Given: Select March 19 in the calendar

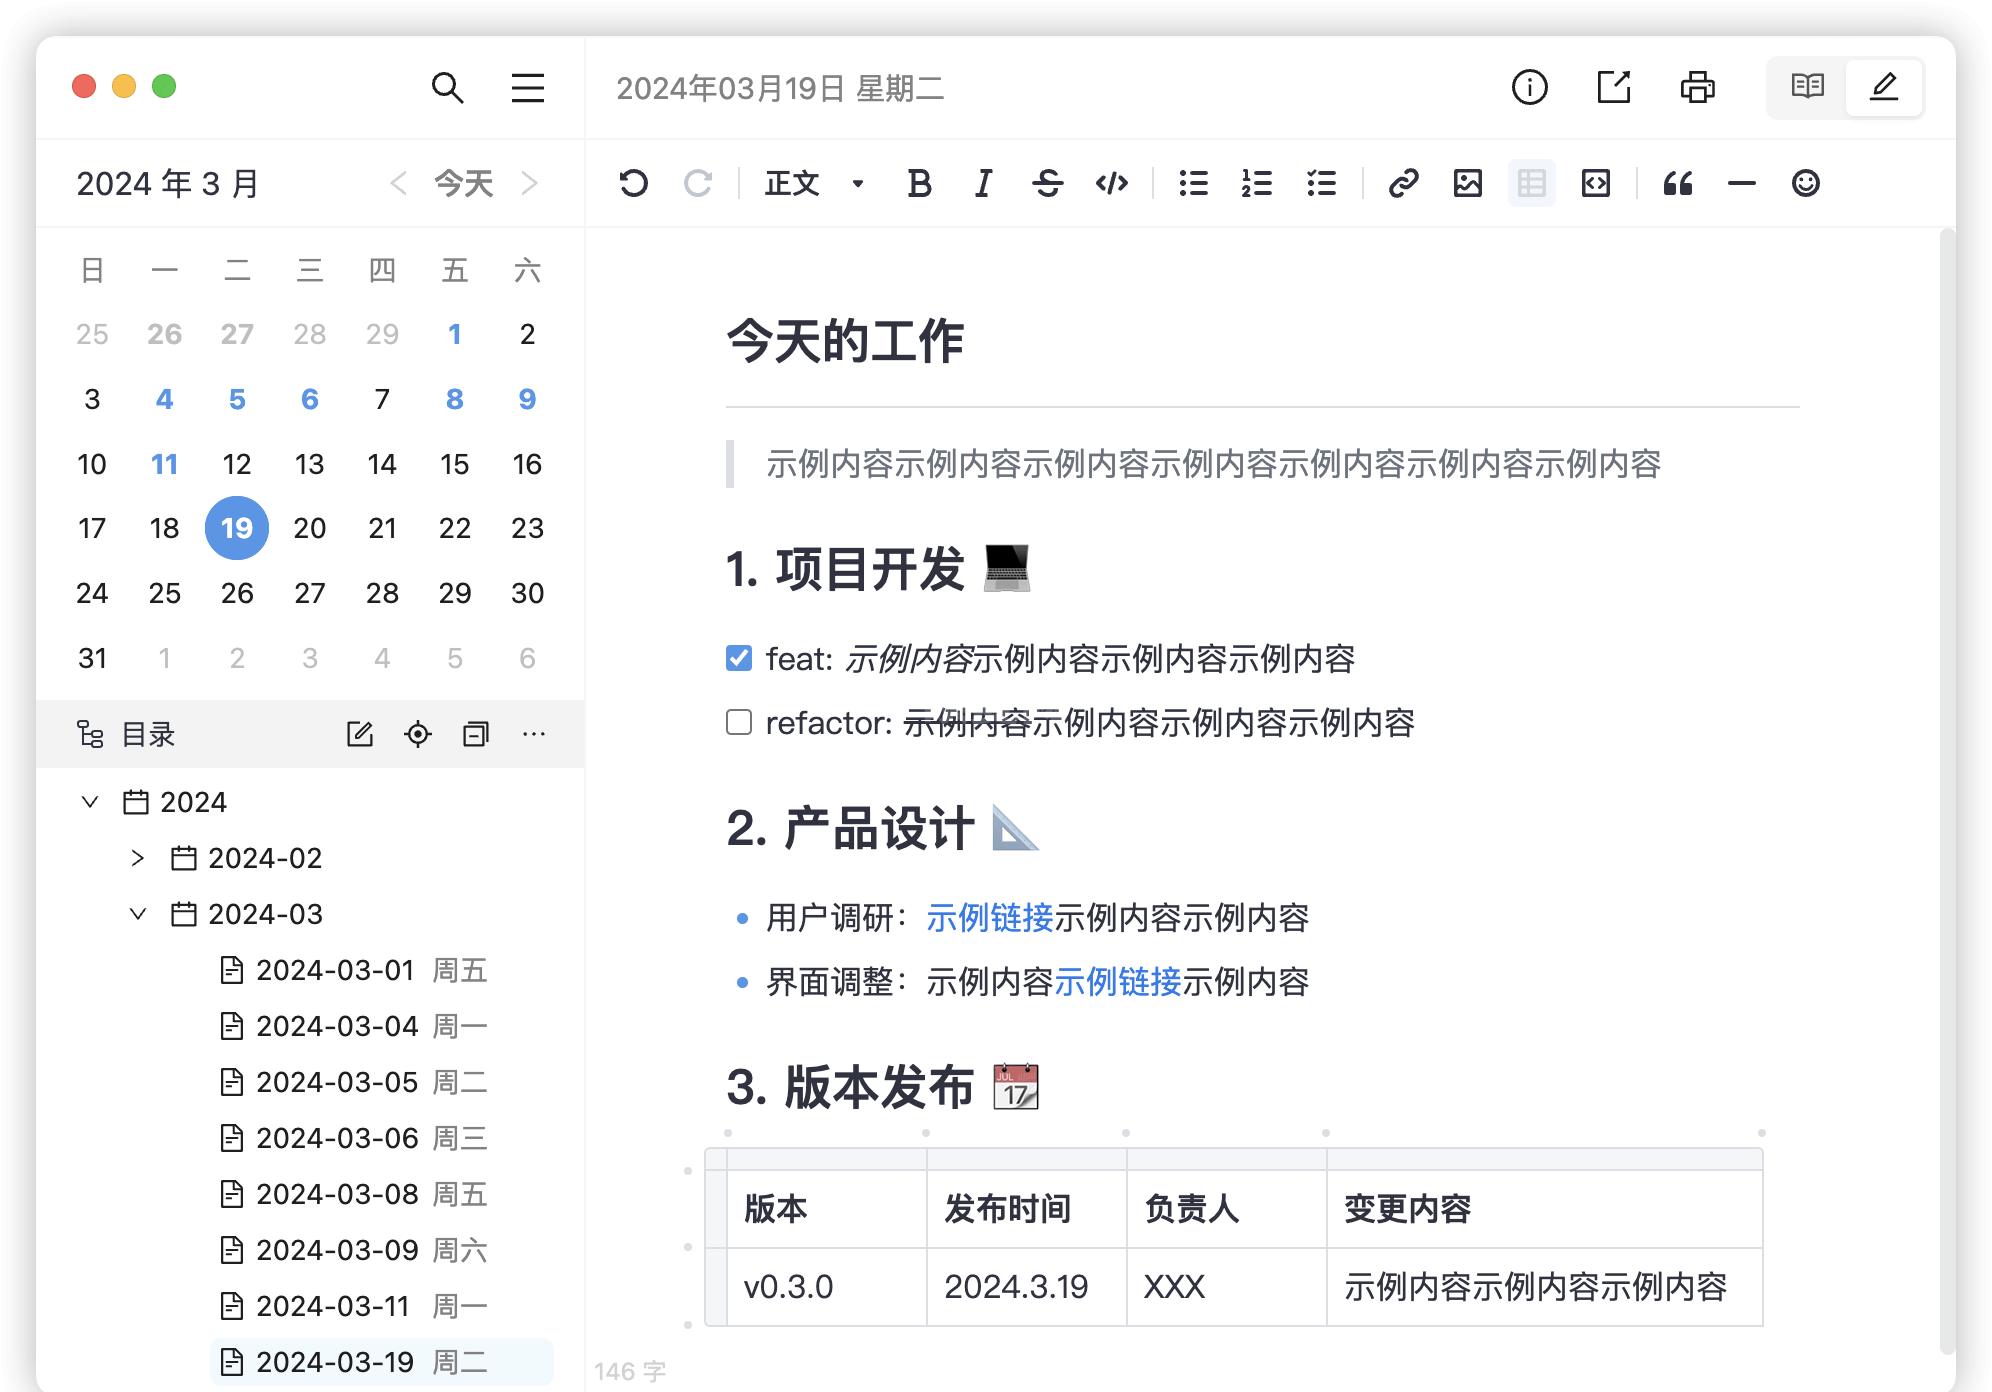Looking at the screenshot, I should click(237, 528).
